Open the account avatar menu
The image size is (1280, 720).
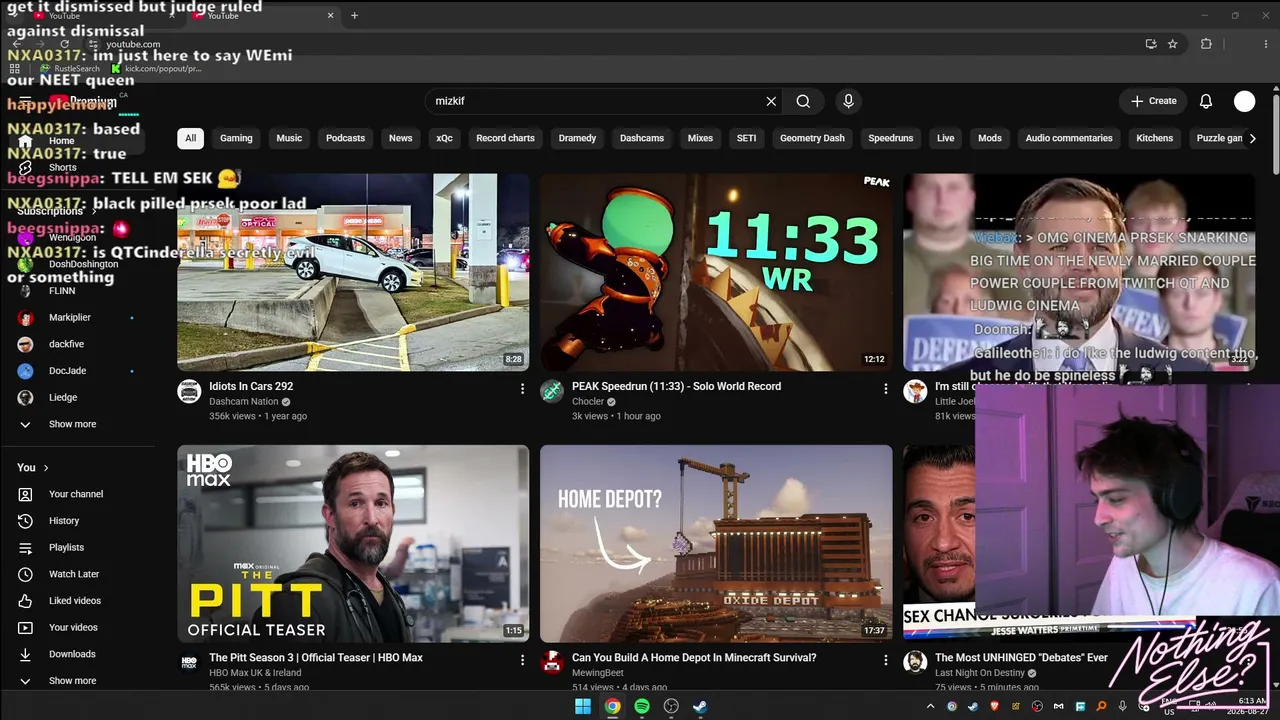(x=1244, y=101)
